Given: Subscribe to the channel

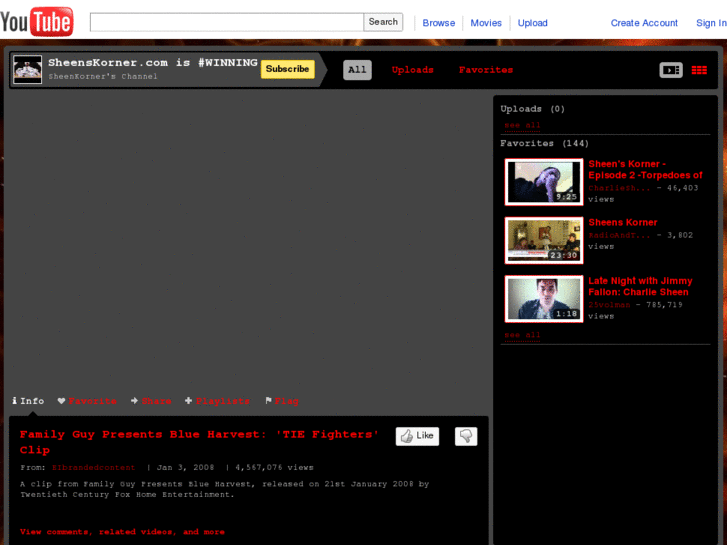Looking at the screenshot, I should (287, 69).
